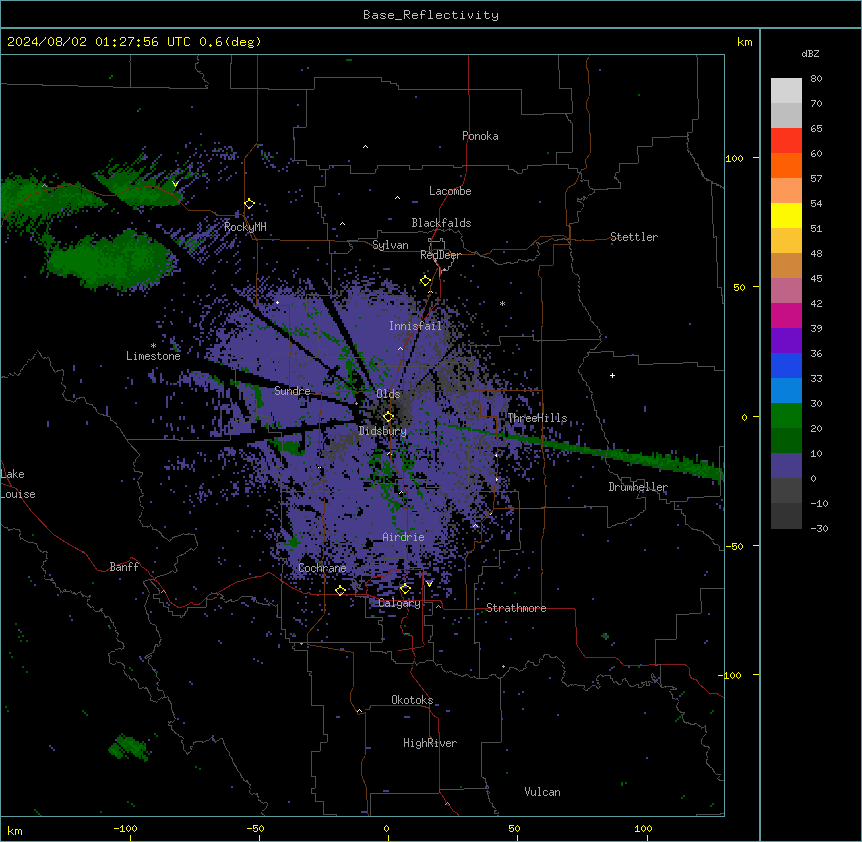Screen dimensions: 862x842
Task: Click the white asterisk above Limestone
Action: coord(153,346)
